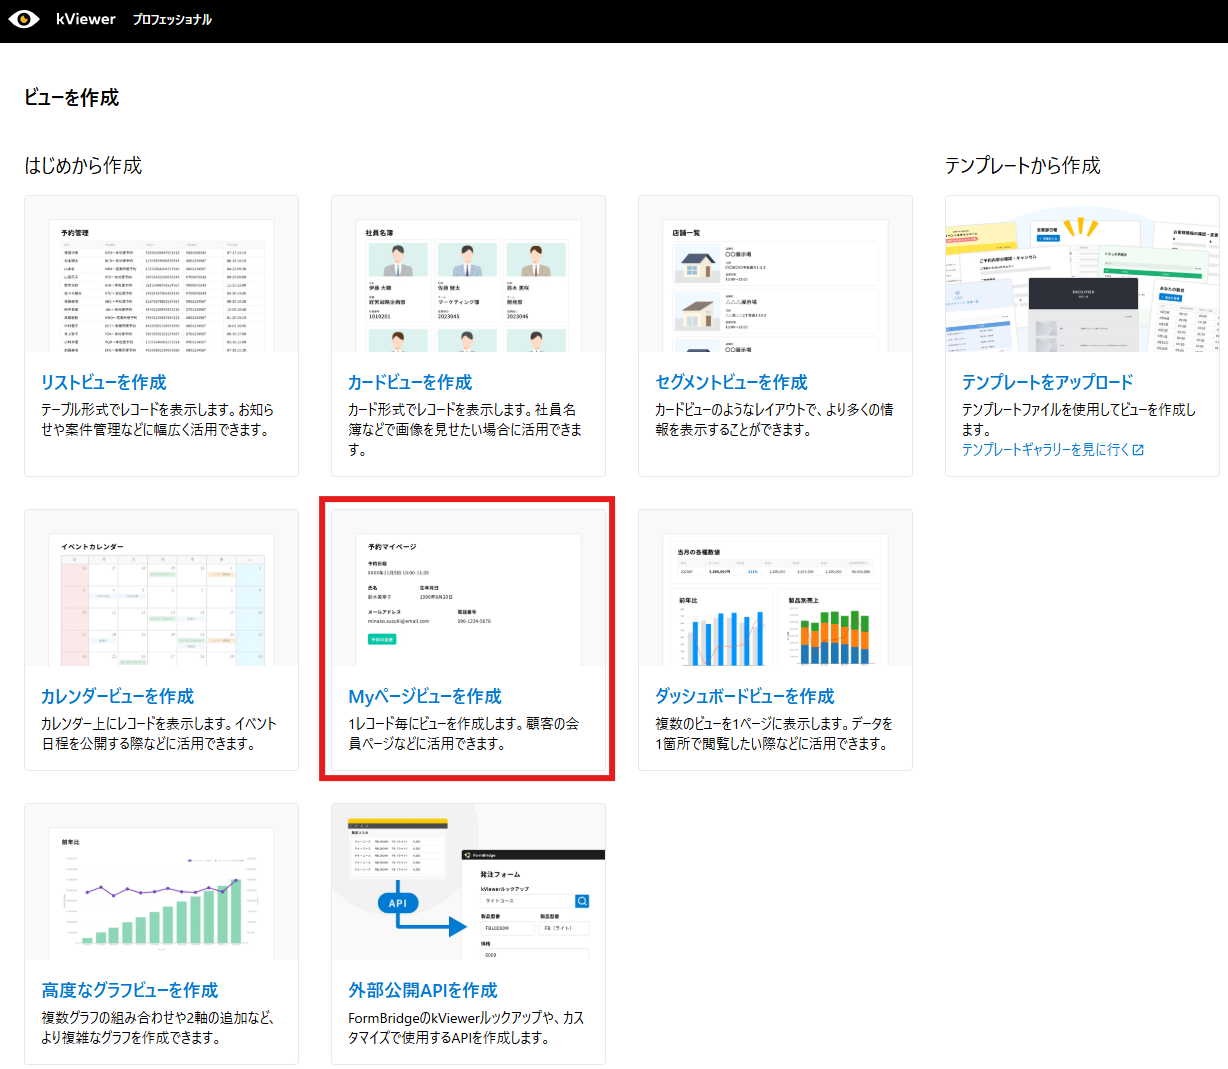Click the kViewer eye logo icon
Image resolution: width=1228 pixels, height=1069 pixels.
24,19
